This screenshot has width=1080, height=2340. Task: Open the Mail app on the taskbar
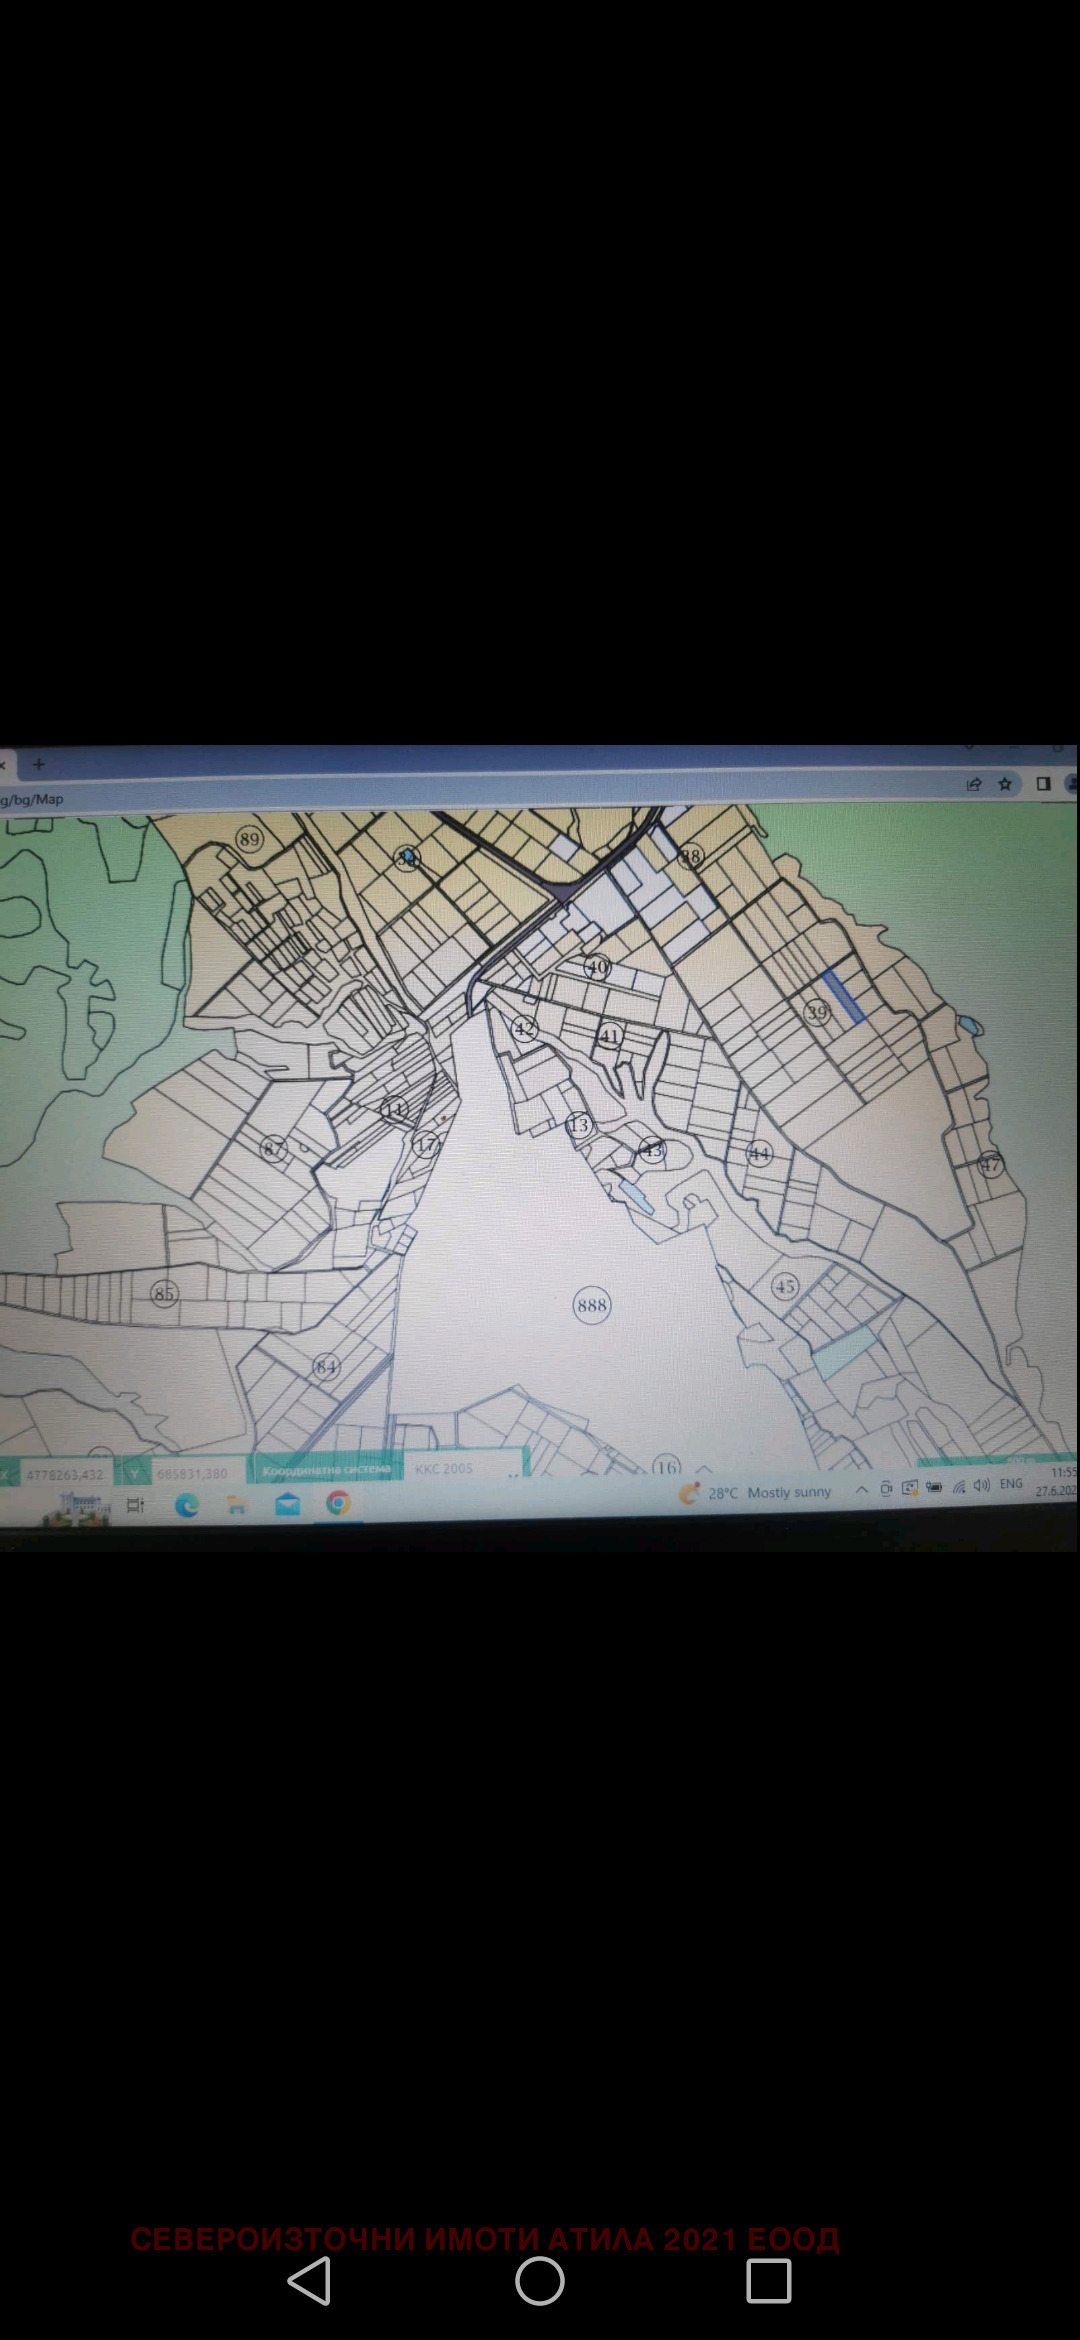click(288, 1504)
